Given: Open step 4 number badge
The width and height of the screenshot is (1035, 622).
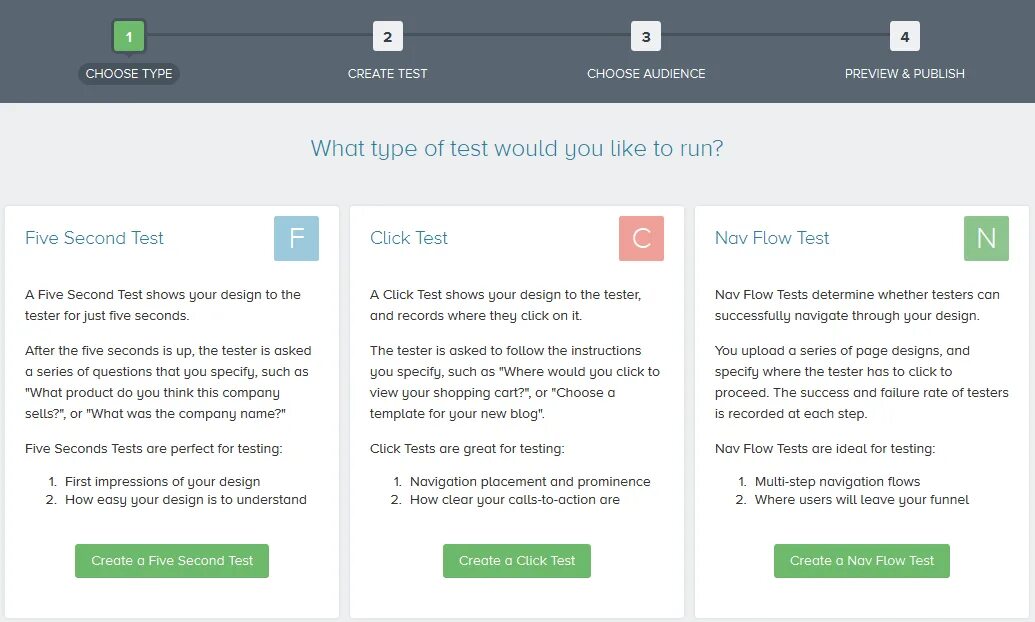Looking at the screenshot, I should click(x=904, y=37).
